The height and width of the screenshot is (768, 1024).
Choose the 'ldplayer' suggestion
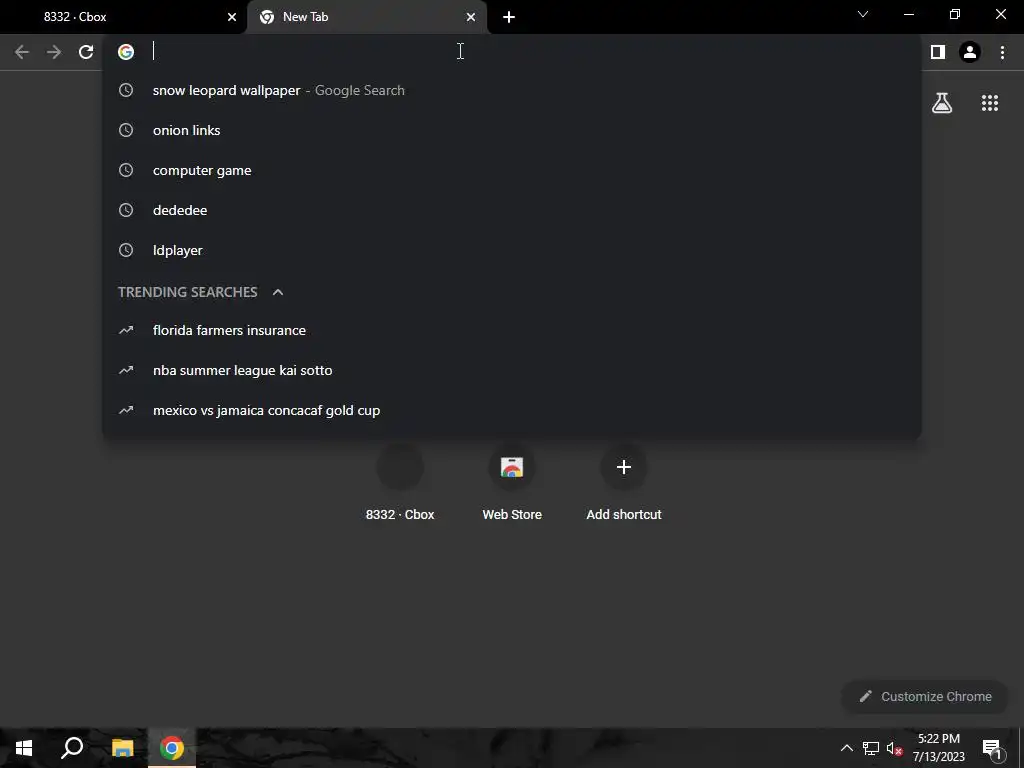(512, 250)
